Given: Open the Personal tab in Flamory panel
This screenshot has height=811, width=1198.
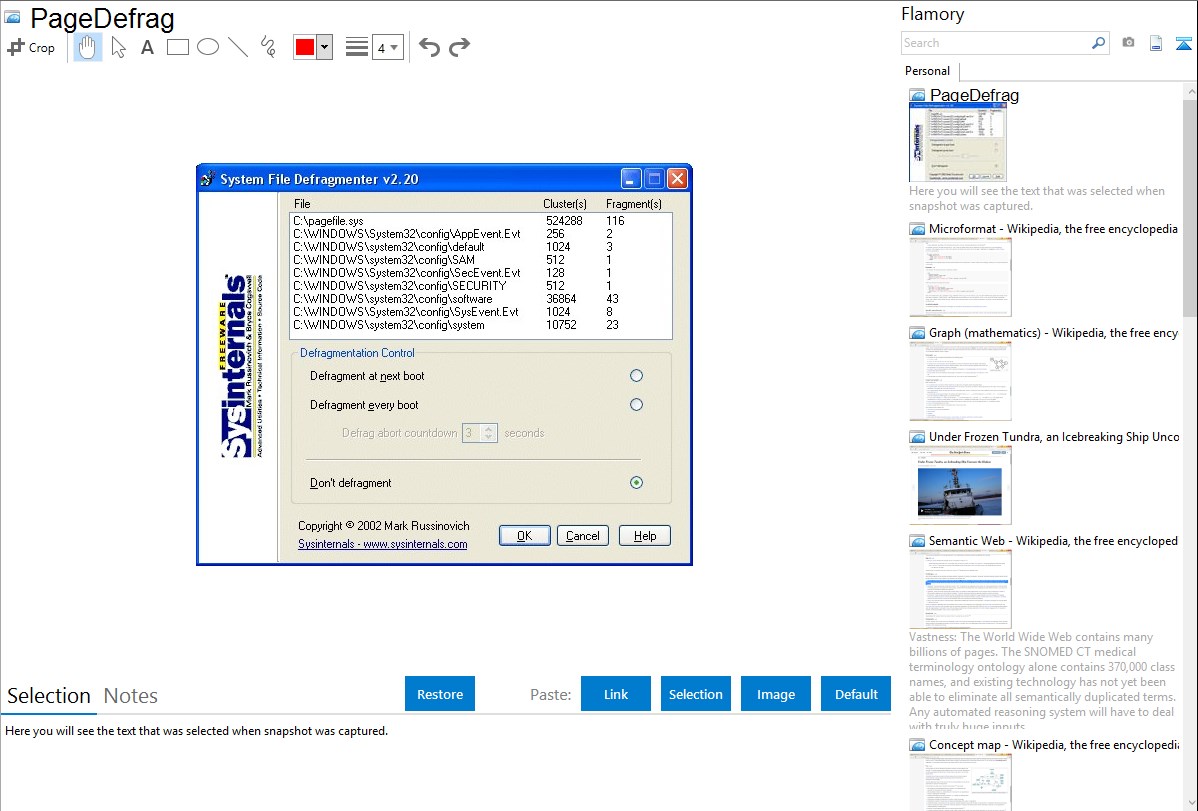Looking at the screenshot, I should pyautogui.click(x=928, y=70).
